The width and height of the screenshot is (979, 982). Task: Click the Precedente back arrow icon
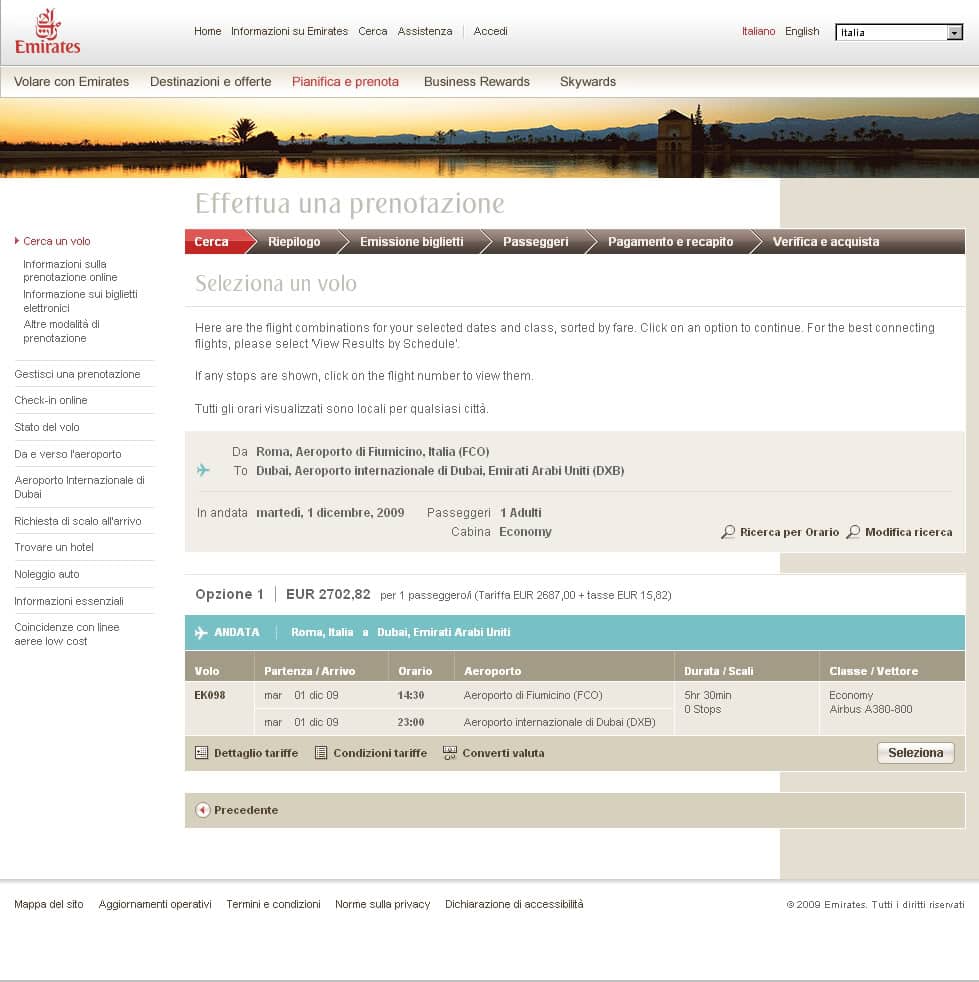click(203, 810)
